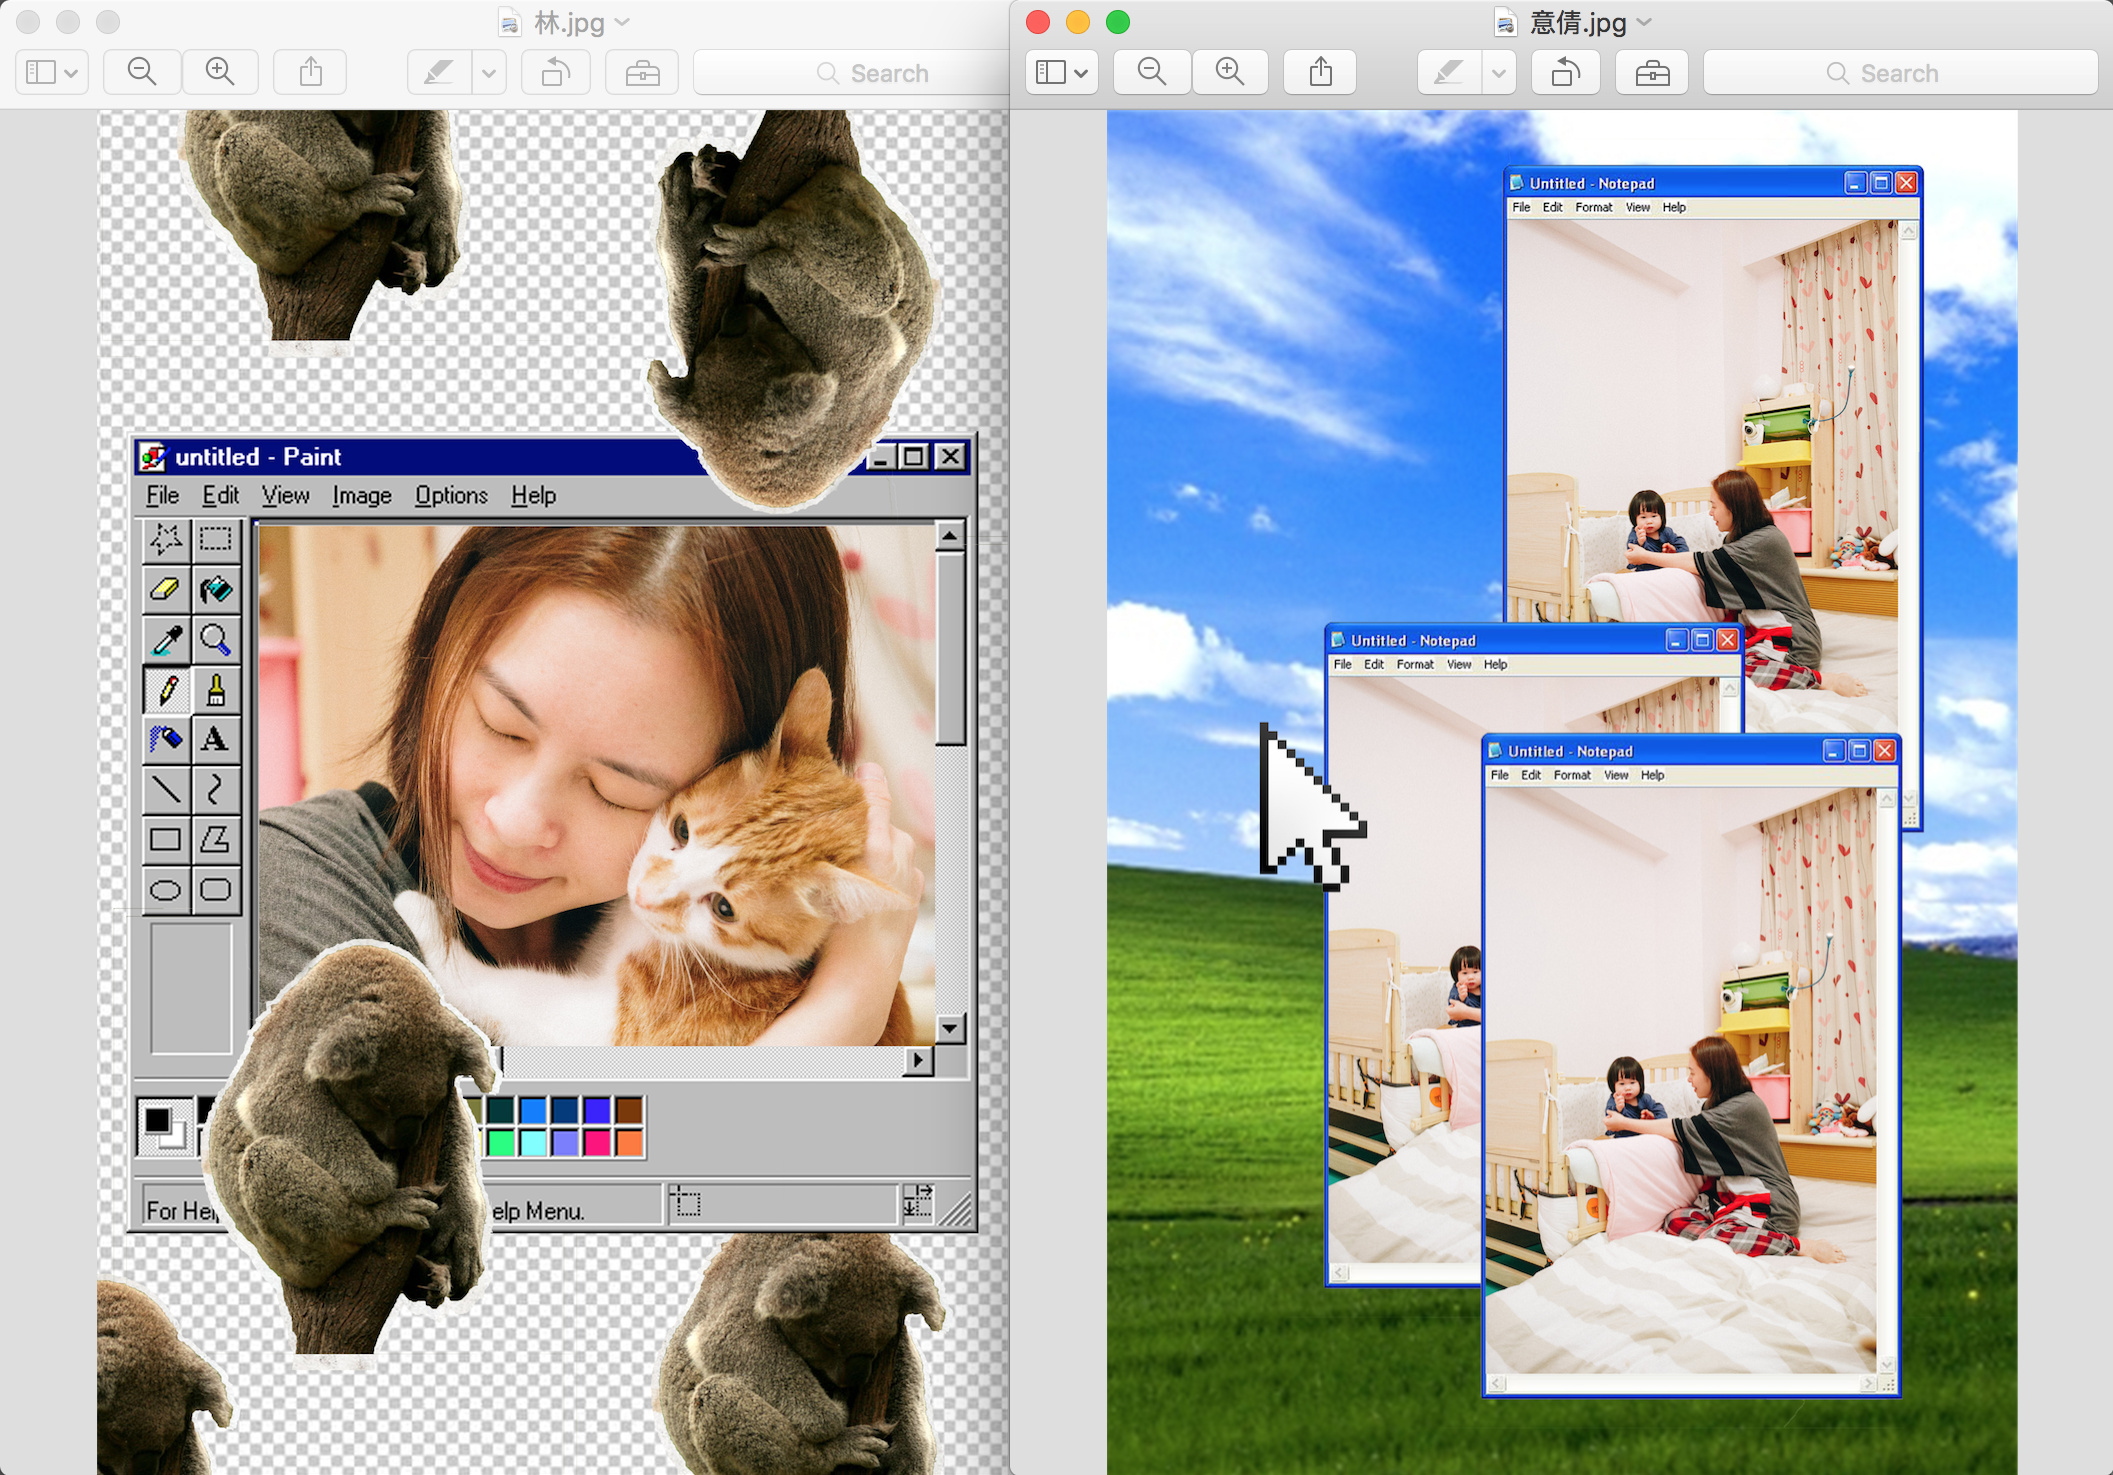
Task: Click the yellow minimize button on 意倩.jpg
Action: coord(1078,22)
